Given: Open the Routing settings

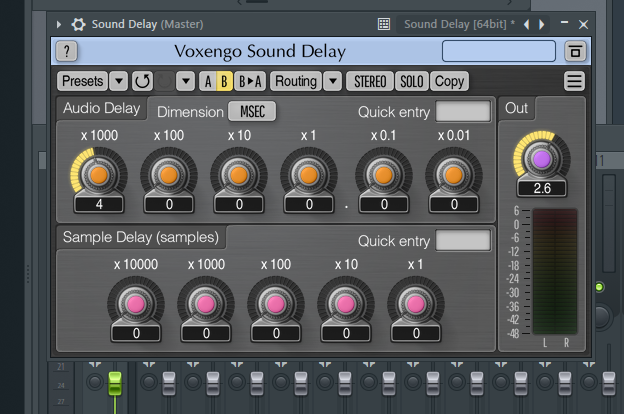Looking at the screenshot, I should point(296,81).
